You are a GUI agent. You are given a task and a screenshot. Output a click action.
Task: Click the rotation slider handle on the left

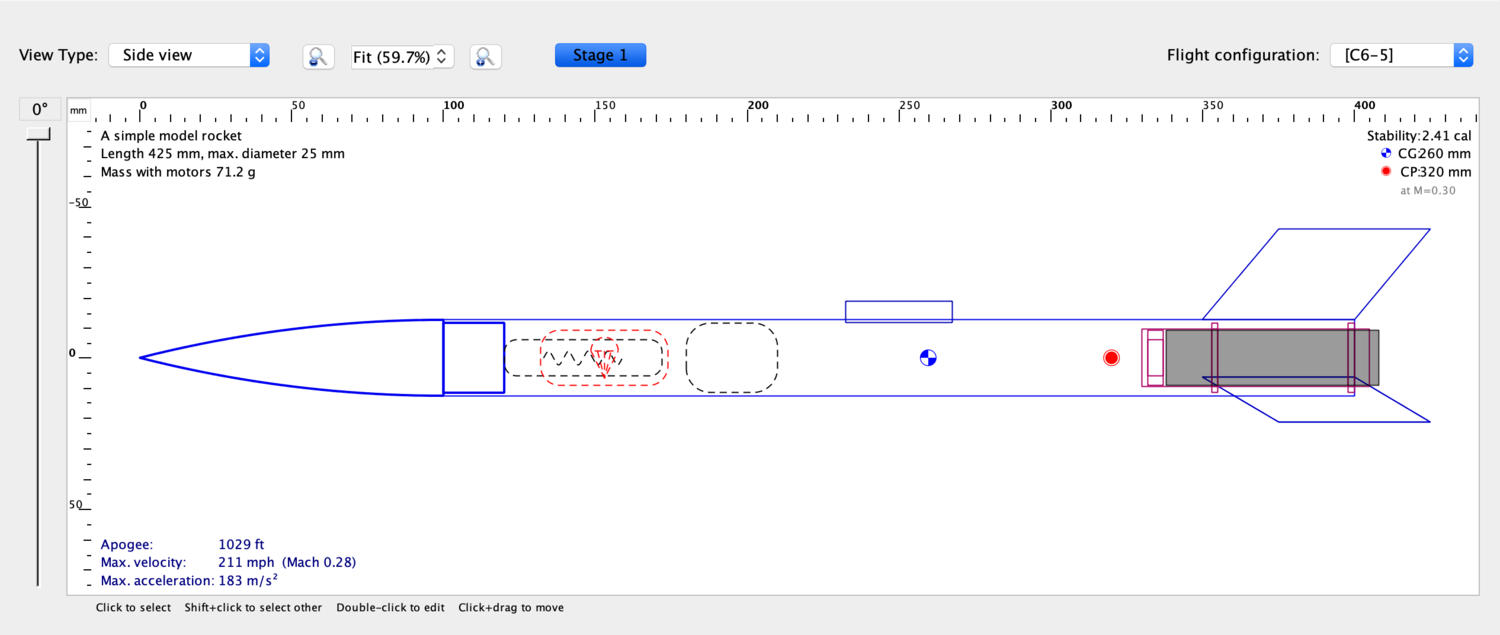tap(37, 133)
